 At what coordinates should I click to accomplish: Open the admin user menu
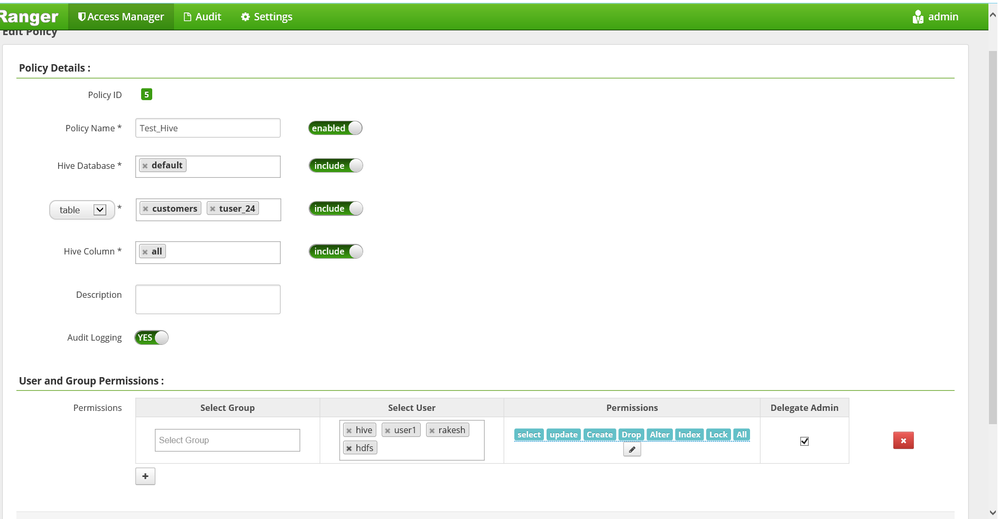tap(935, 17)
